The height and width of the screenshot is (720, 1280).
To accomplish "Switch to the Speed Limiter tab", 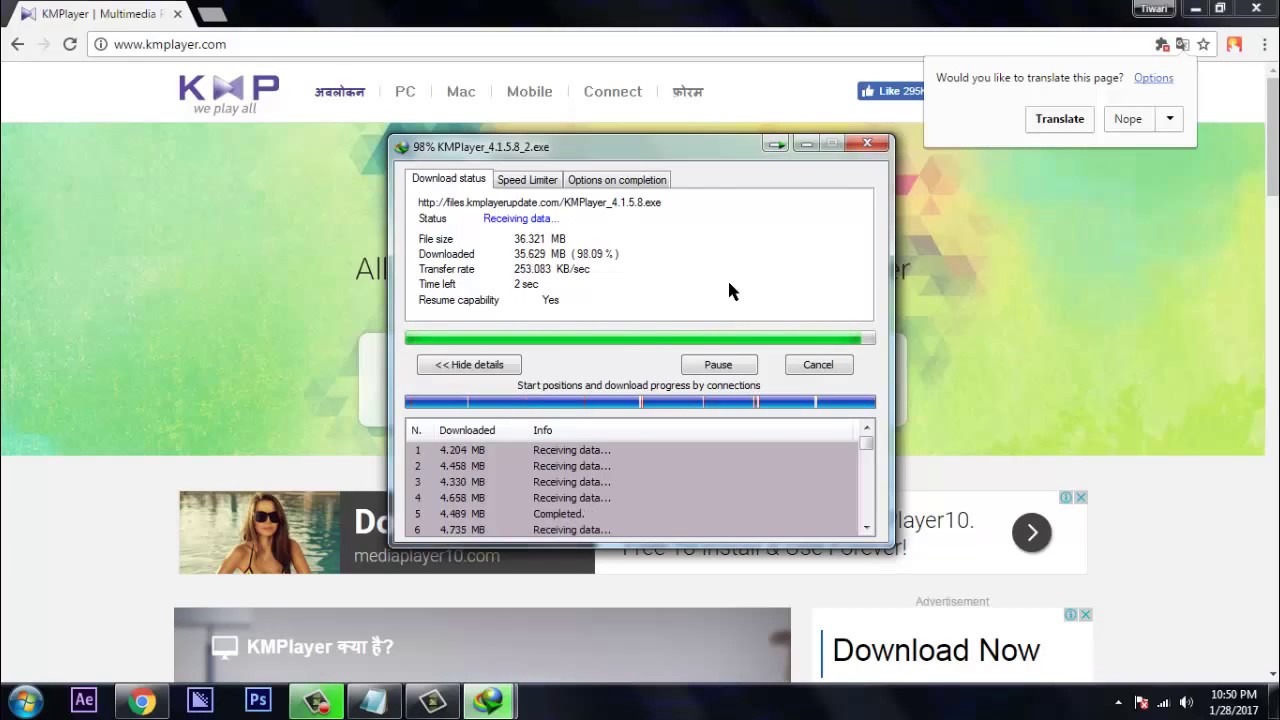I will pyautogui.click(x=527, y=180).
